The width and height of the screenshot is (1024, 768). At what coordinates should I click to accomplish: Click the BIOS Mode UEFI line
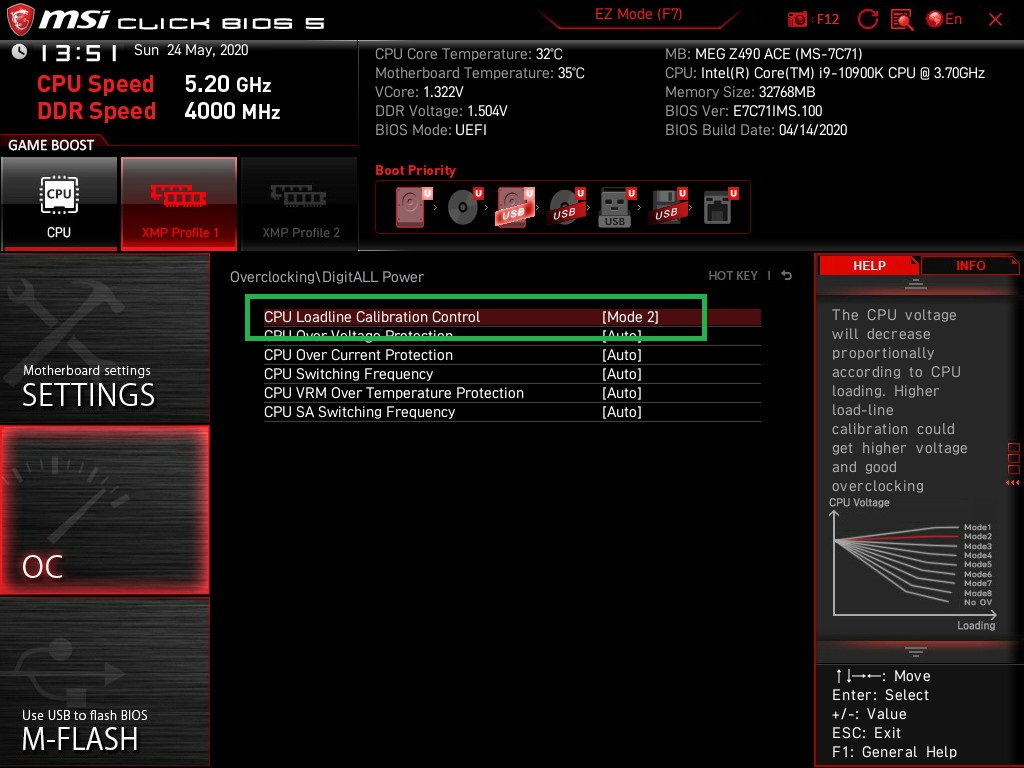click(x=431, y=130)
